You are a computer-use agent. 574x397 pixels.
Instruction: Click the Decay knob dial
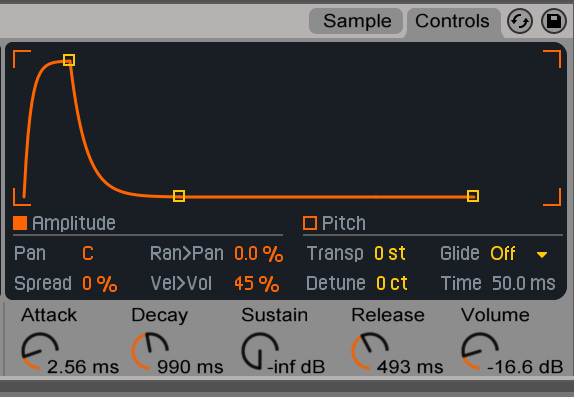pyautogui.click(x=150, y=351)
